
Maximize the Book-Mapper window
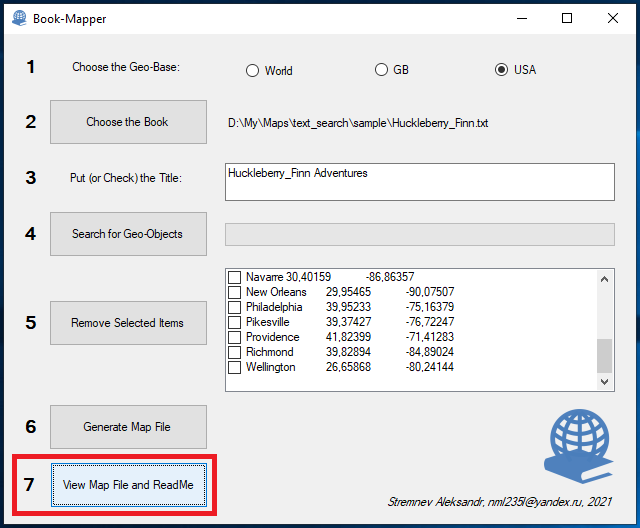[x=567, y=18]
